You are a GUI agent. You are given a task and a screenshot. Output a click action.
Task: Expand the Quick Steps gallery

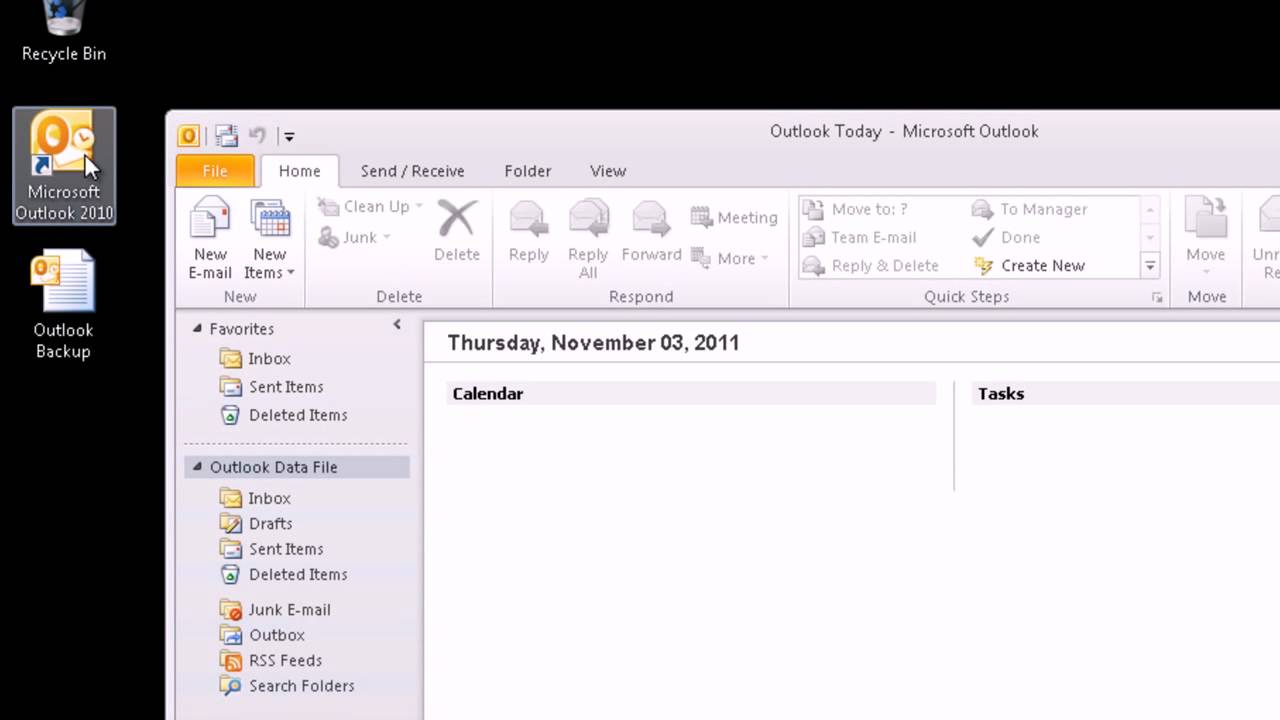(1150, 266)
